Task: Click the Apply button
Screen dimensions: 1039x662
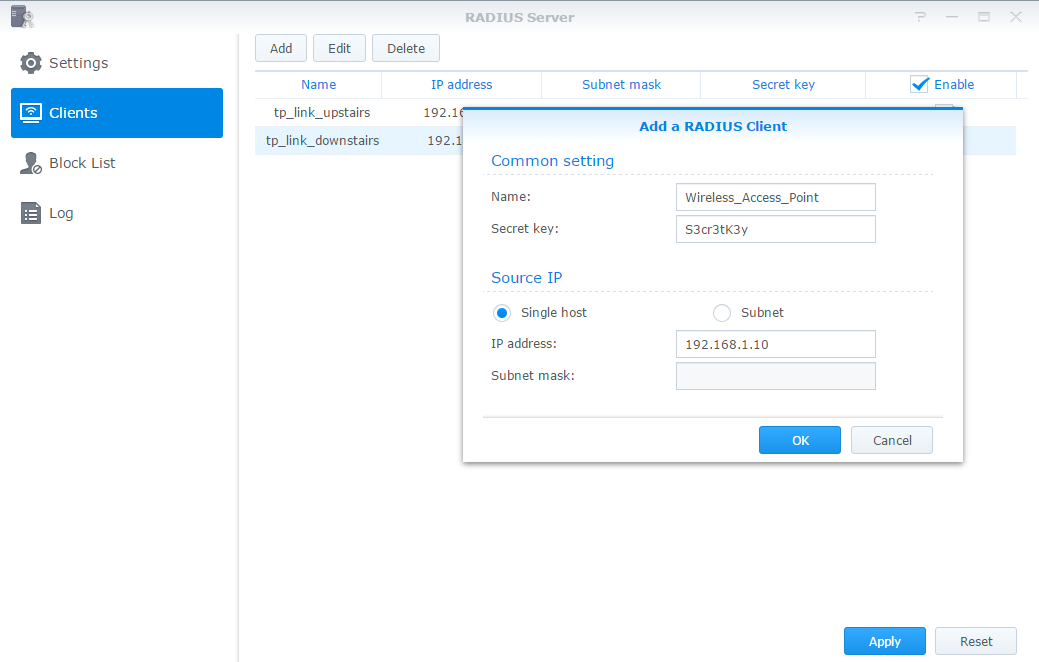Action: click(x=884, y=641)
